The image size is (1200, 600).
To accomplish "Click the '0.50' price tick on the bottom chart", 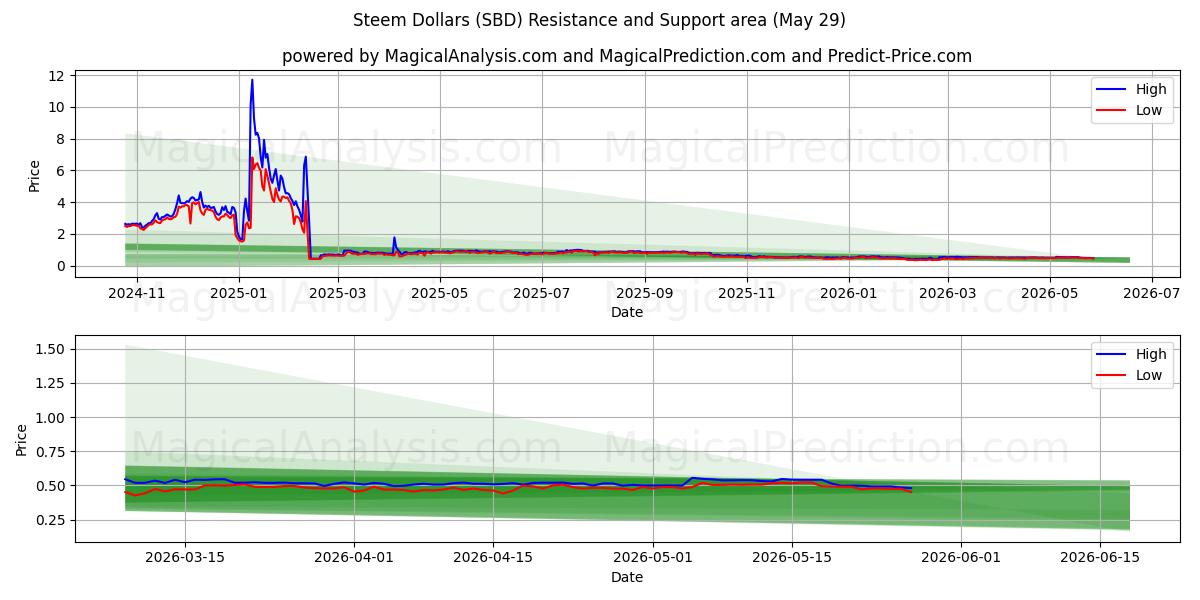I will pos(51,486).
